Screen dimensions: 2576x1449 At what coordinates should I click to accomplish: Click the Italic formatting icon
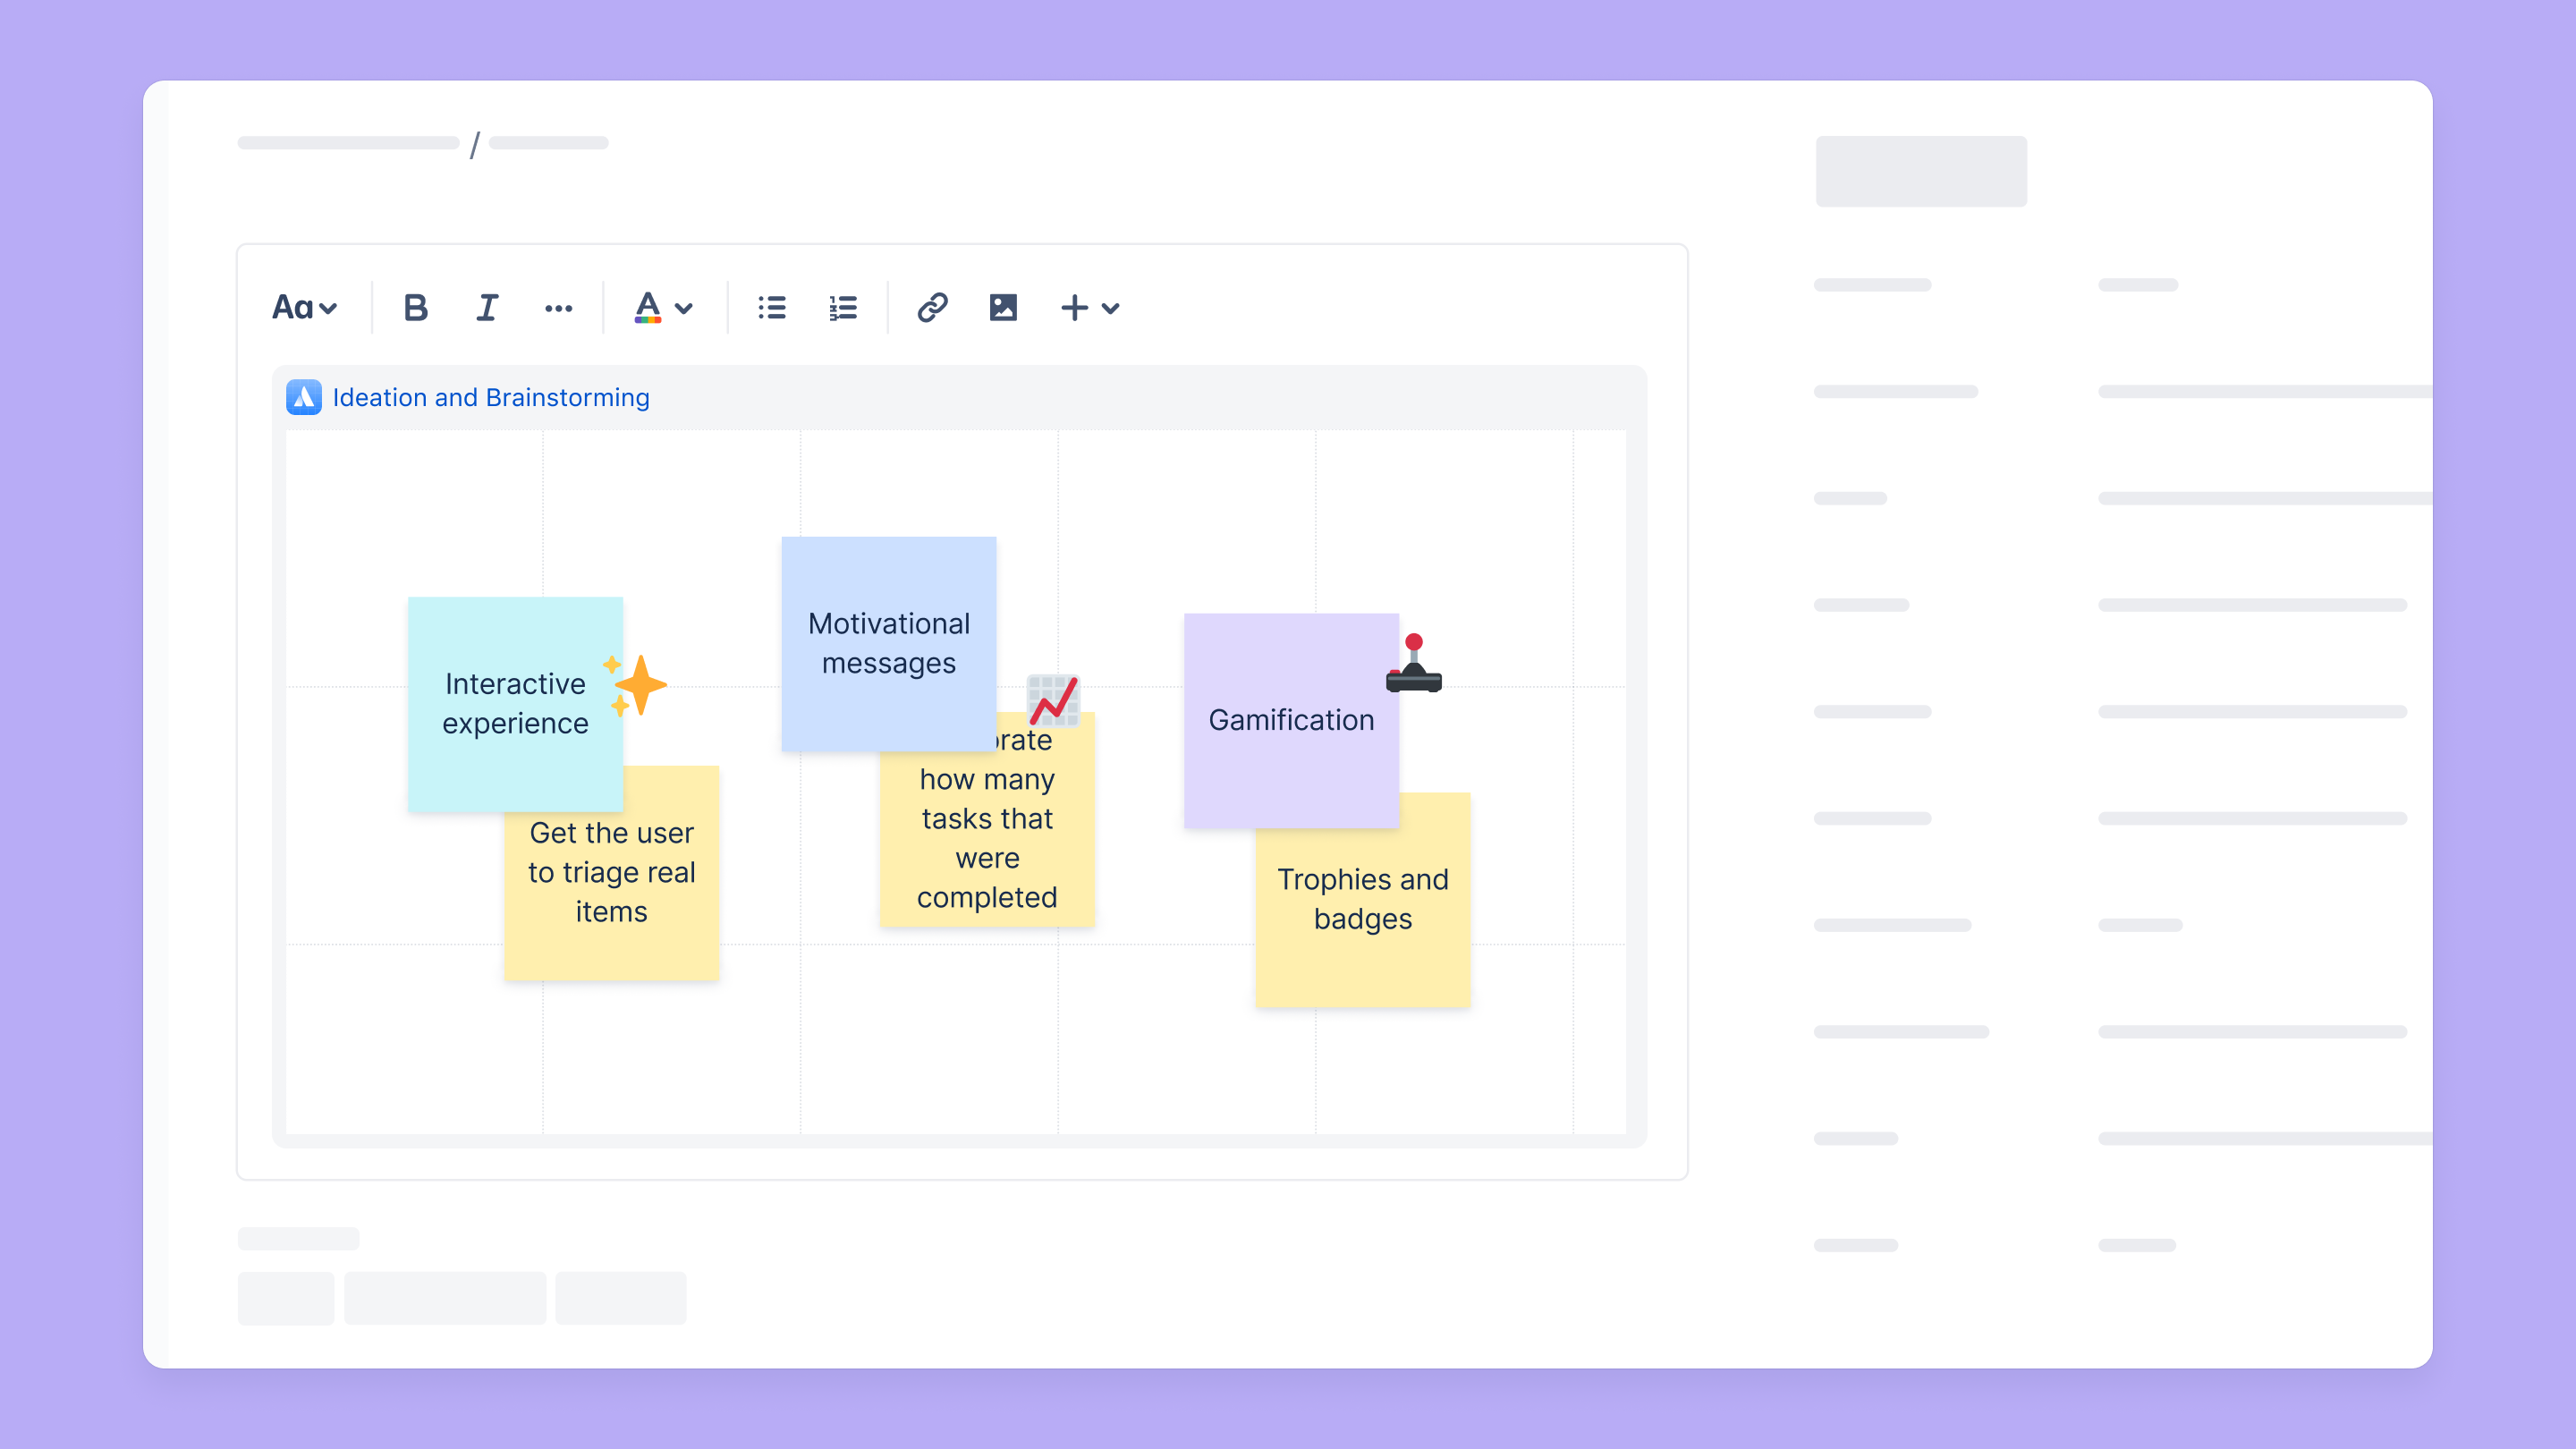(x=487, y=308)
